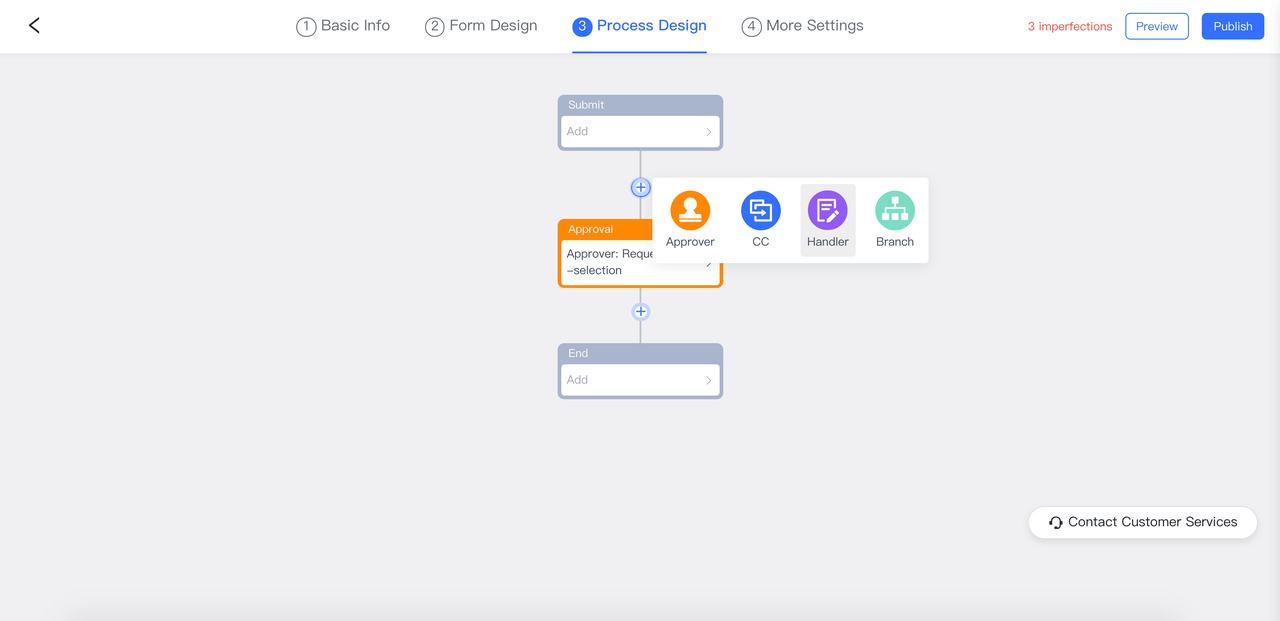Contact Customer Services
Screen dimensions: 1280x621
click(x=1142, y=522)
